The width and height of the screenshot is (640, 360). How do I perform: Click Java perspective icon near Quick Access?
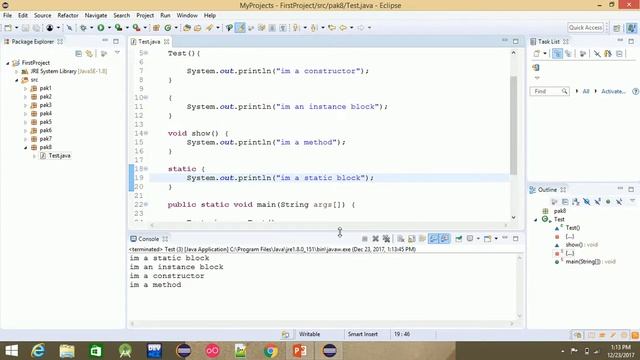tap(631, 28)
